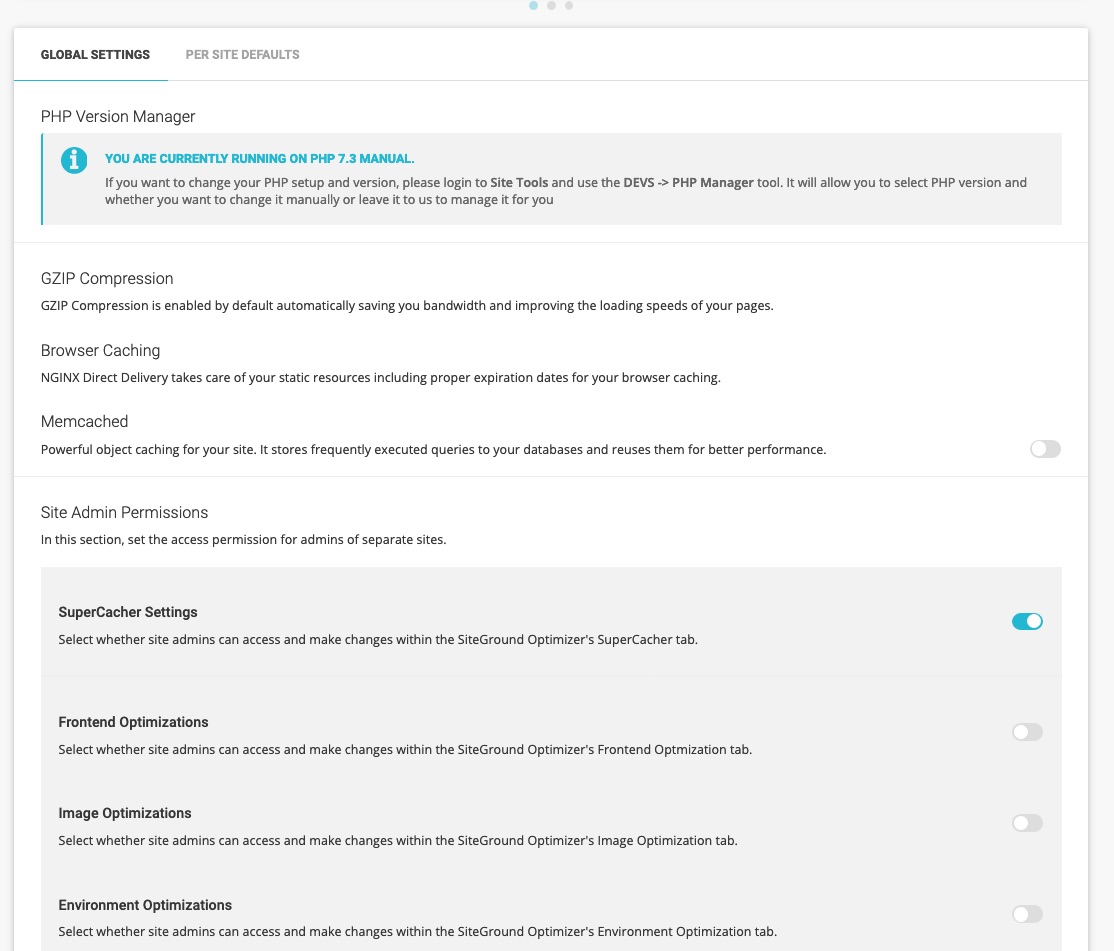Click 'GZIP Compression is enabled by default' description

[407, 305]
